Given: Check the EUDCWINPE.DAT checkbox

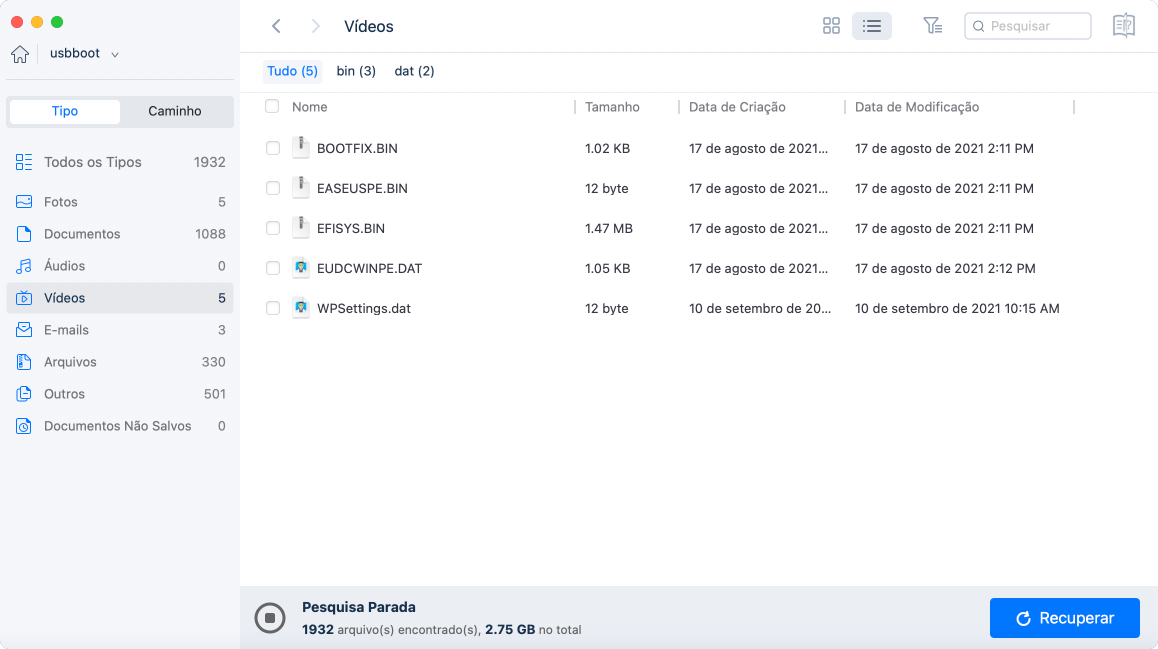Looking at the screenshot, I should (x=273, y=268).
